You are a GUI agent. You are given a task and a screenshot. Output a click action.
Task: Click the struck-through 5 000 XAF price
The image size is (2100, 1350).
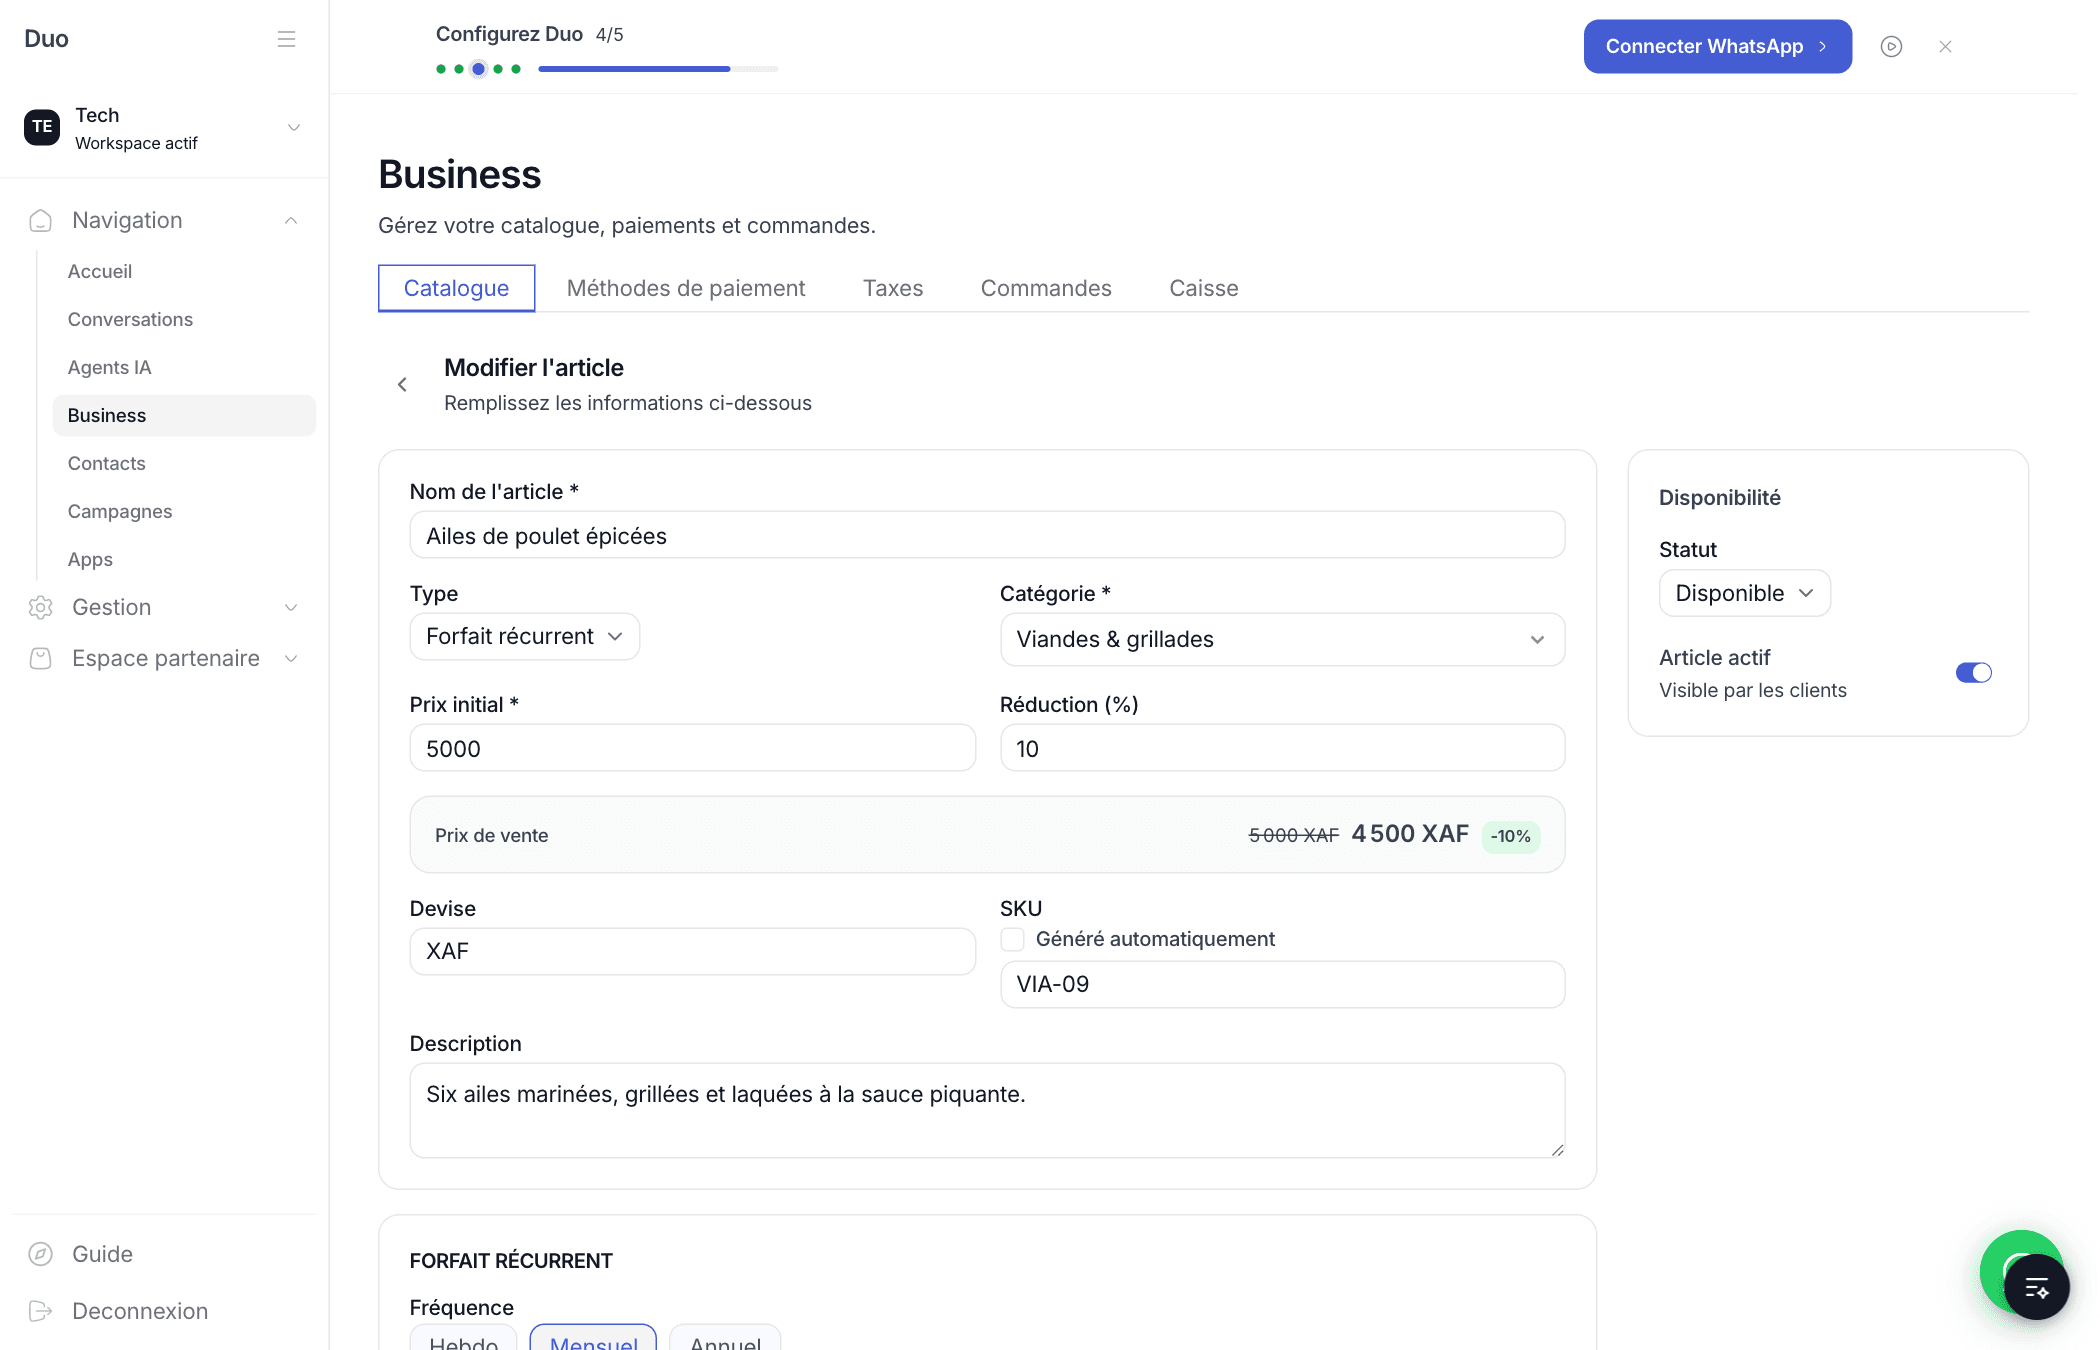[x=1293, y=835]
